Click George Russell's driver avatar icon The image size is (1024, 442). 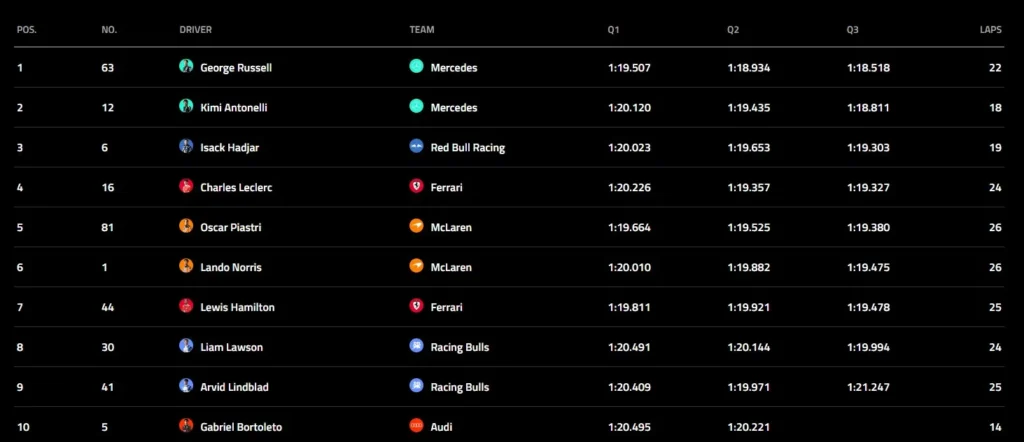point(186,67)
